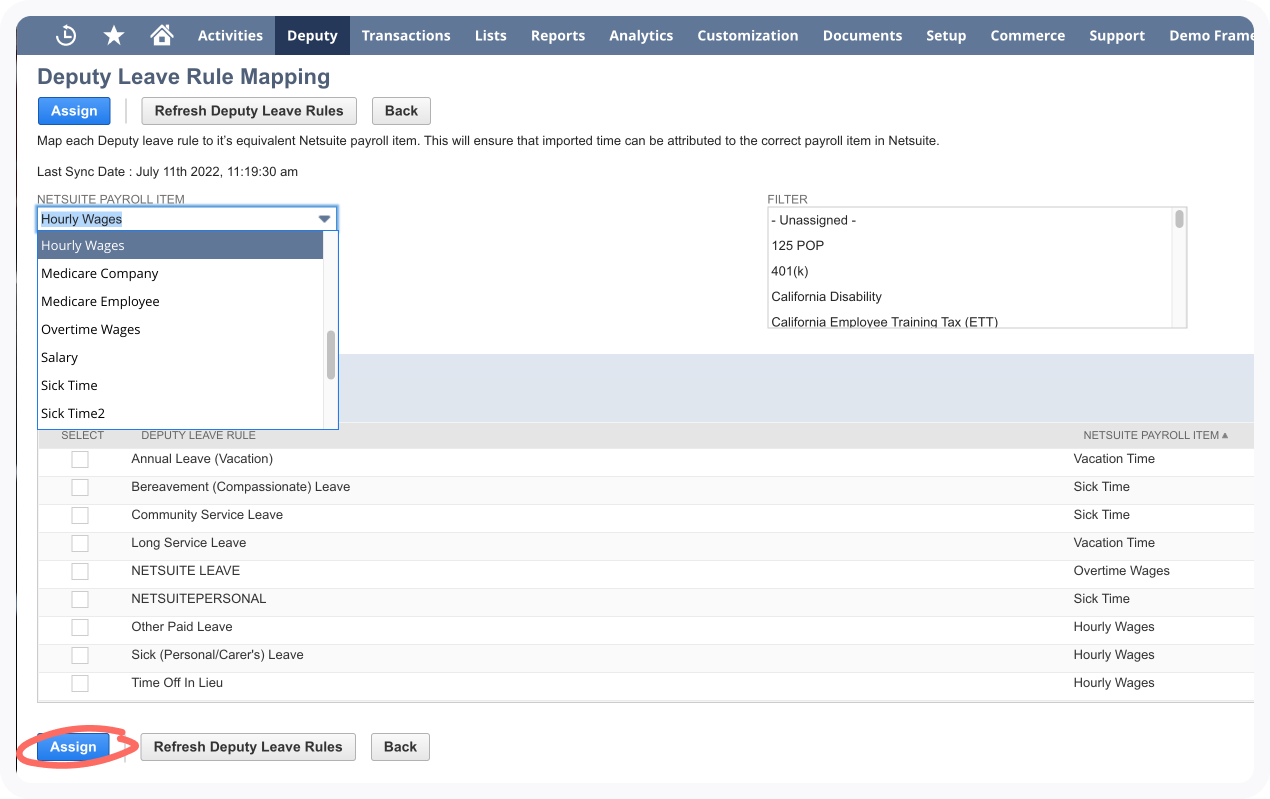The height and width of the screenshot is (799, 1270).
Task: Click the Select column header
Action: click(x=83, y=435)
